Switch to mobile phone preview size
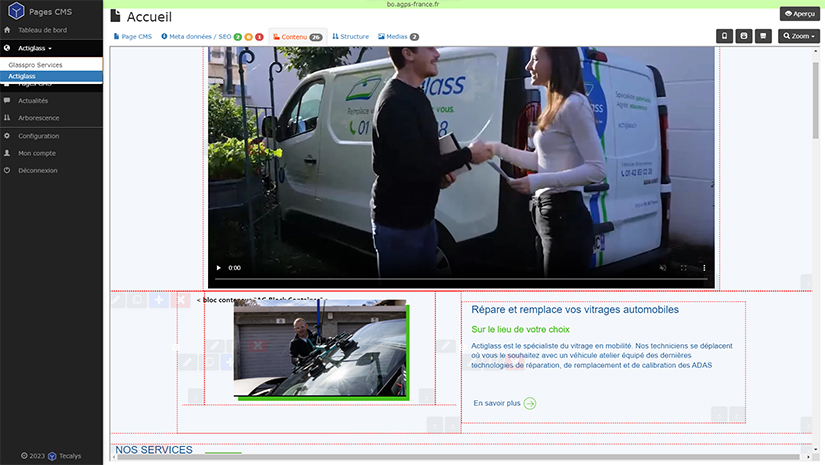 click(x=725, y=36)
